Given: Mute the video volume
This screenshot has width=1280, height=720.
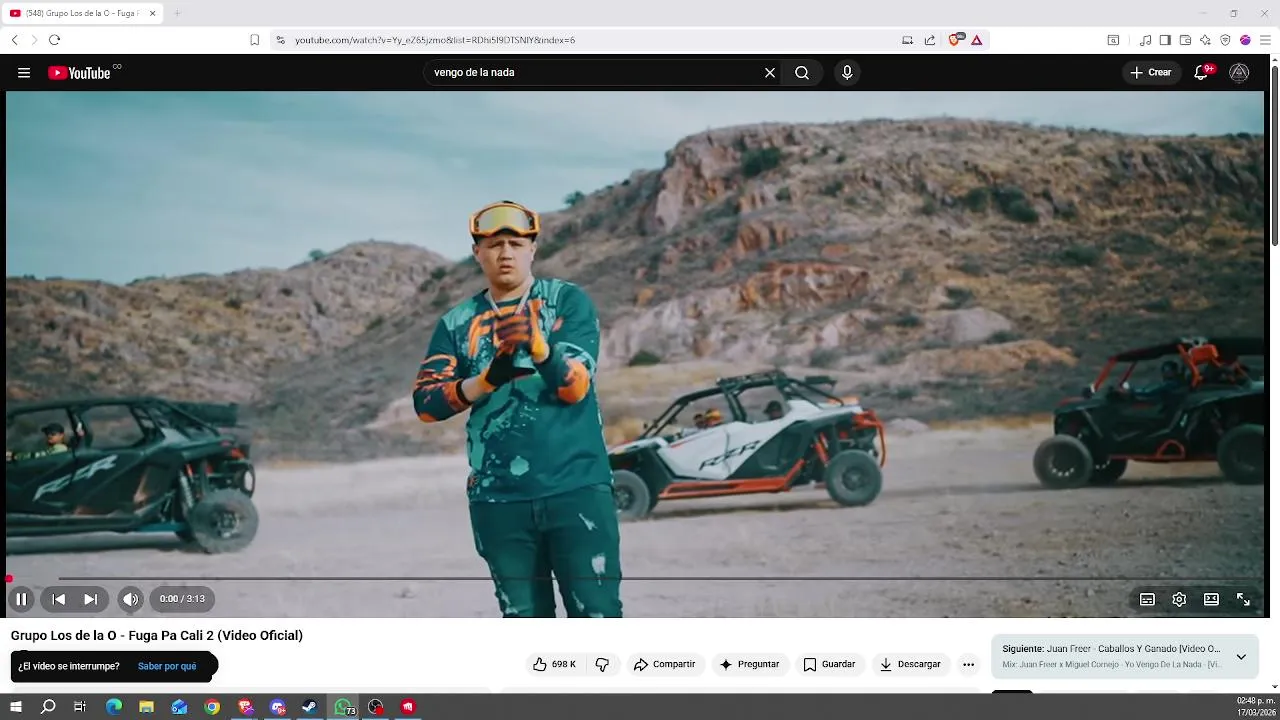Looking at the screenshot, I should point(130,599).
